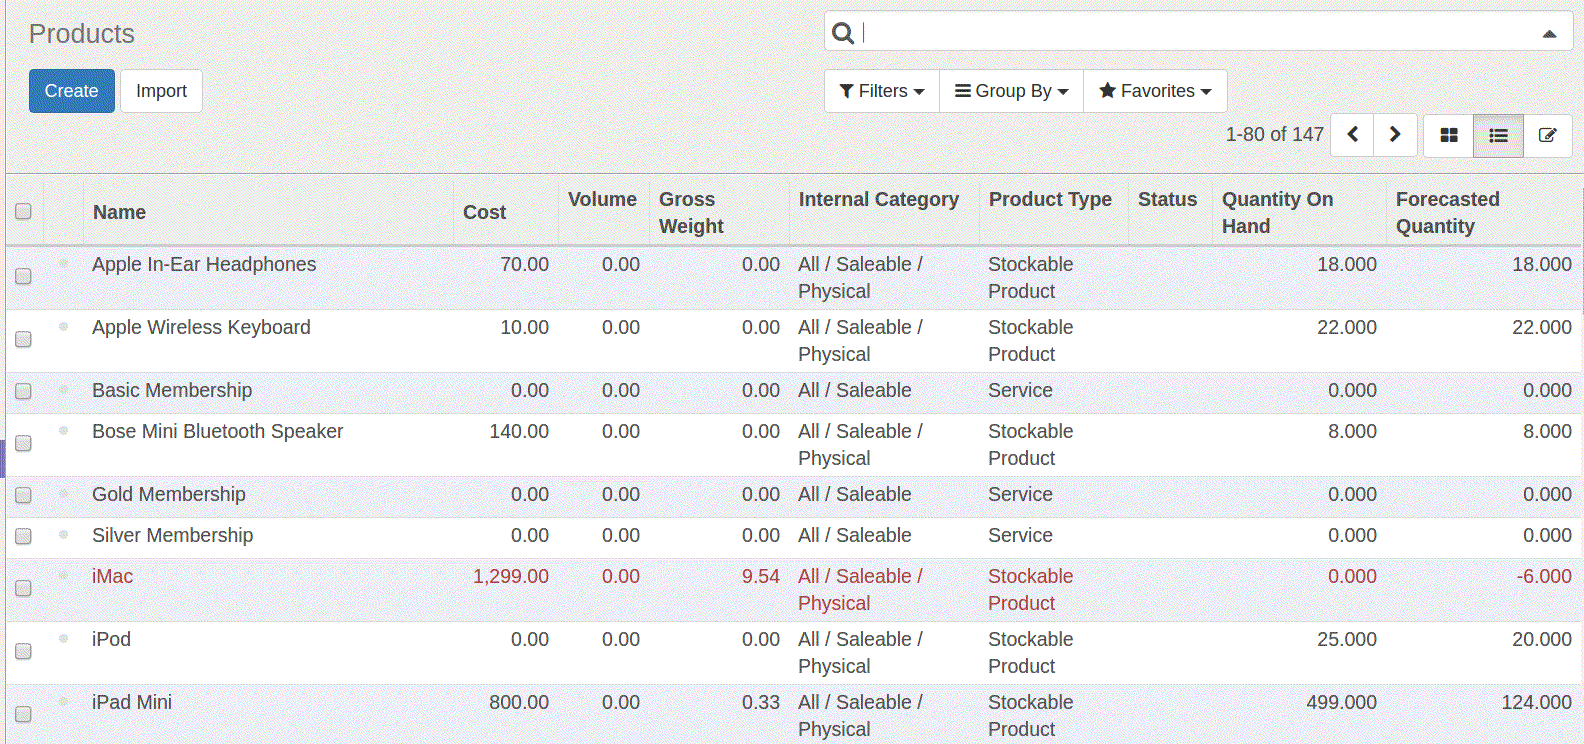Open the Apple Wireless Keyboard product

[201, 327]
